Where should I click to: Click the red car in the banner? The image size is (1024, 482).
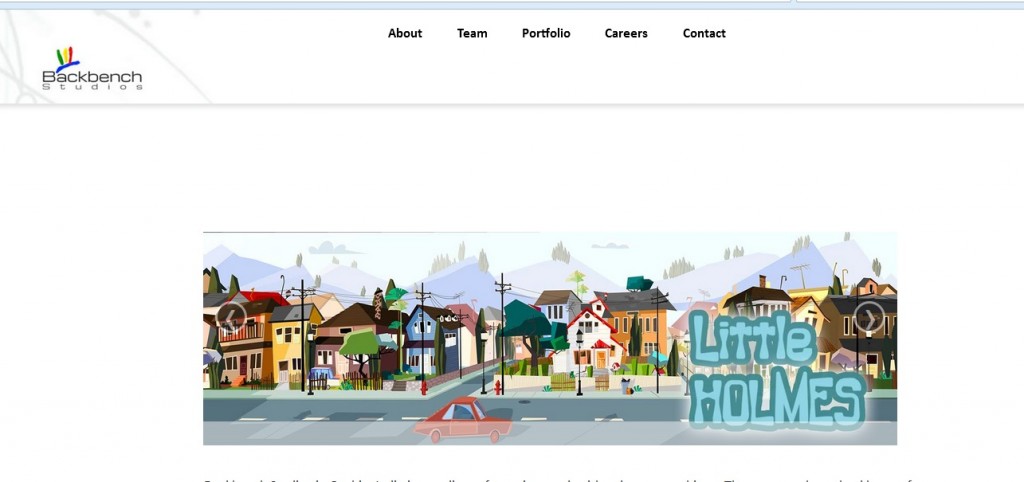tap(463, 420)
